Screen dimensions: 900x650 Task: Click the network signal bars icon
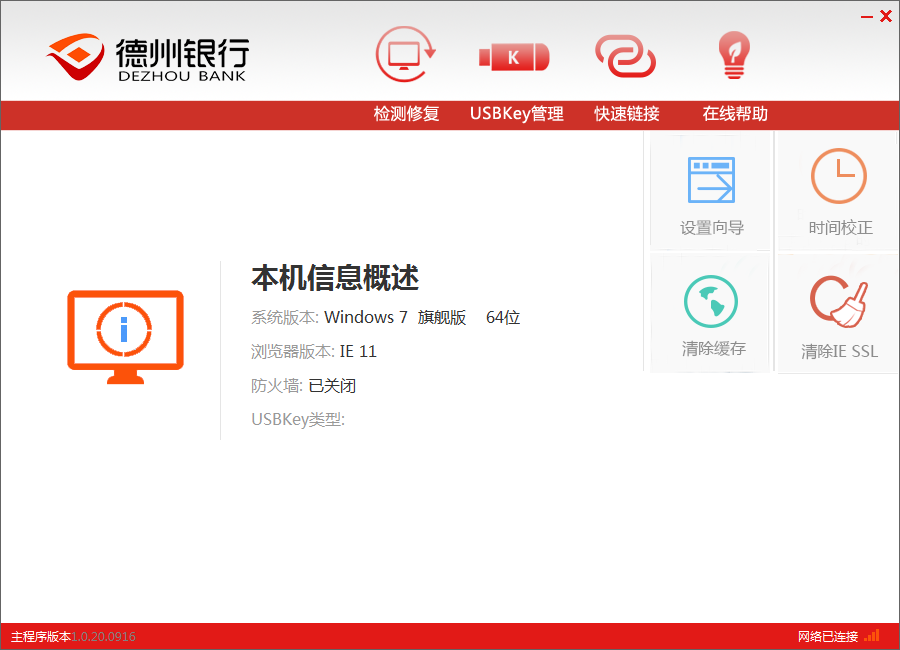point(872,636)
